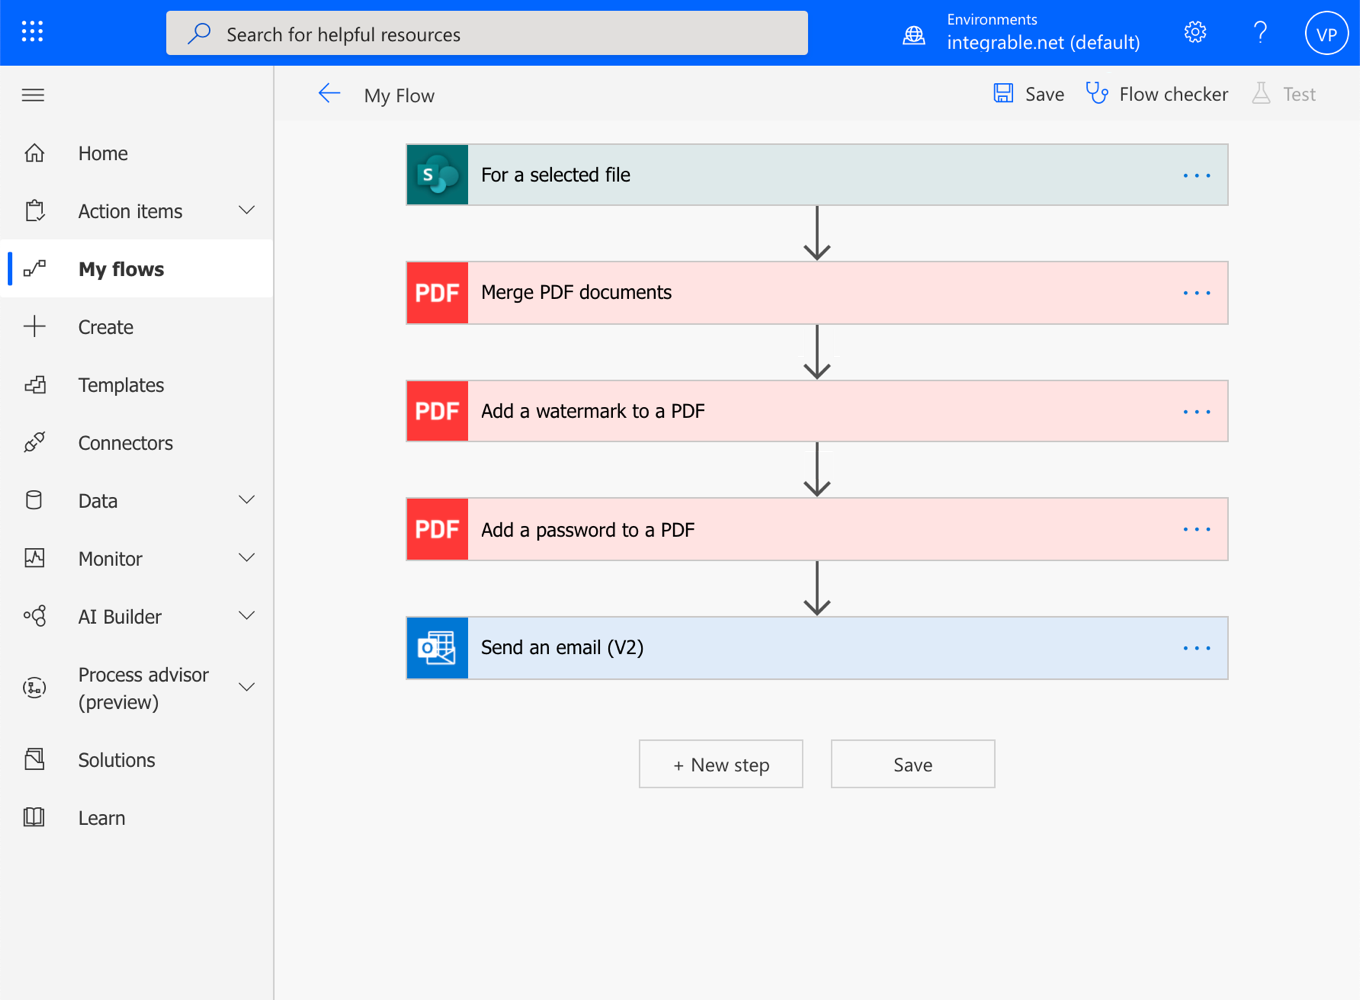Run the Flow checker
The image size is (1360, 1000).
[1157, 94]
